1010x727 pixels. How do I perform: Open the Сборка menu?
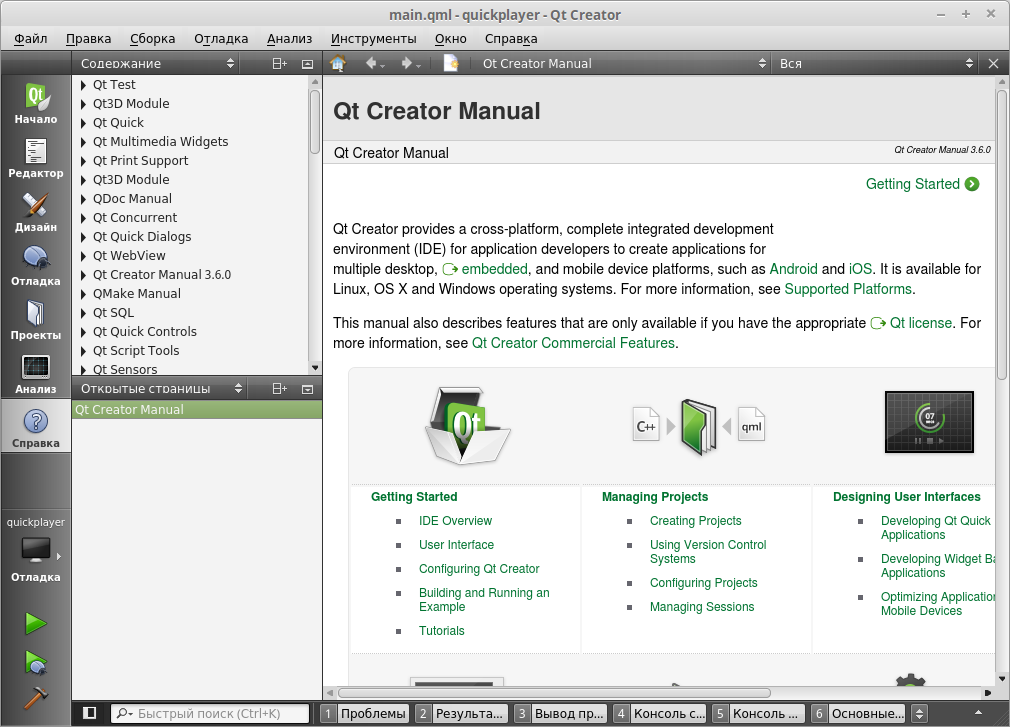point(152,39)
